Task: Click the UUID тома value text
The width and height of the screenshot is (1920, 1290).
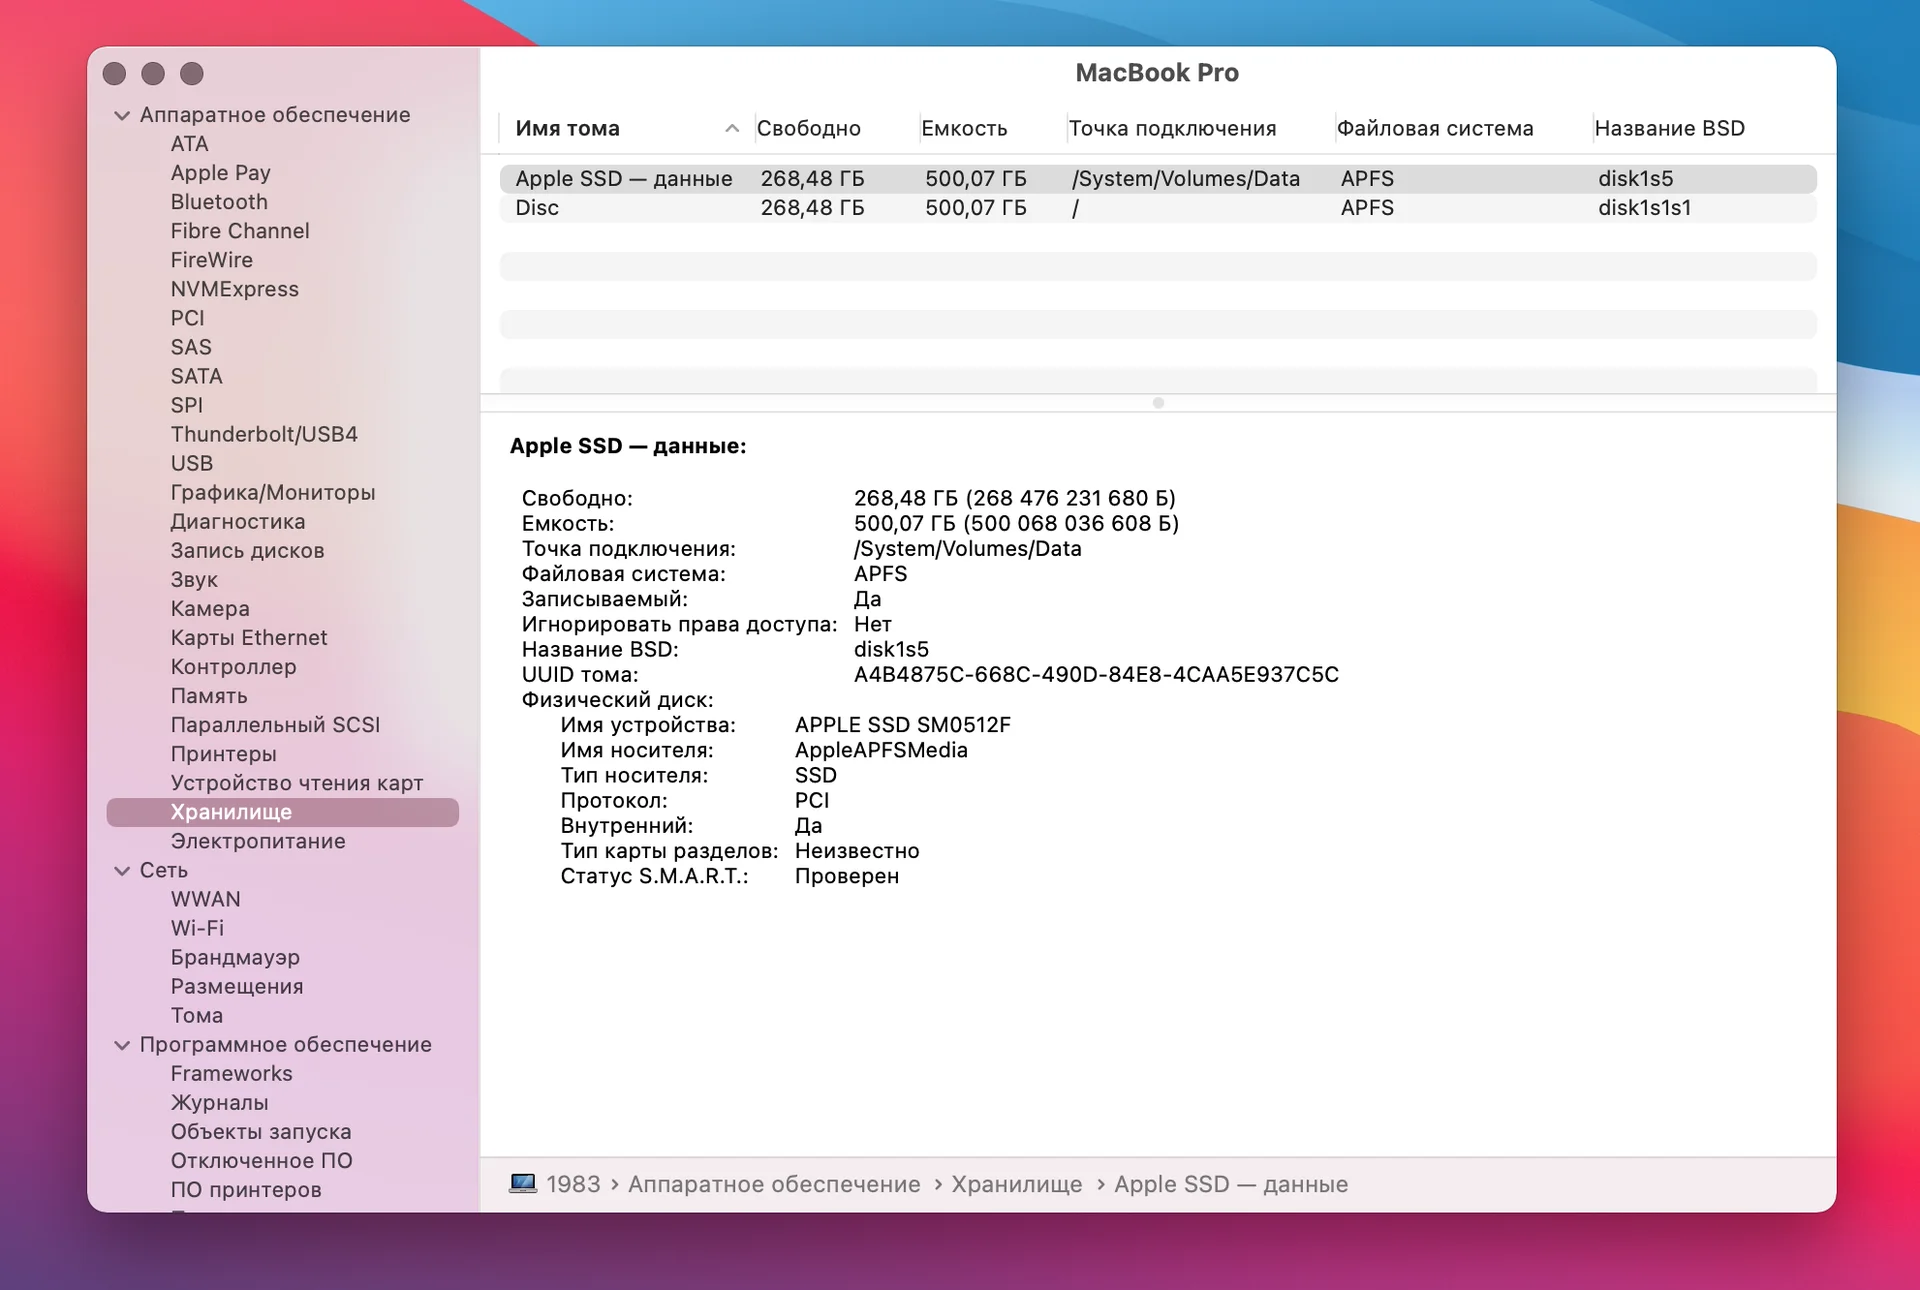Action: pyautogui.click(x=1096, y=675)
